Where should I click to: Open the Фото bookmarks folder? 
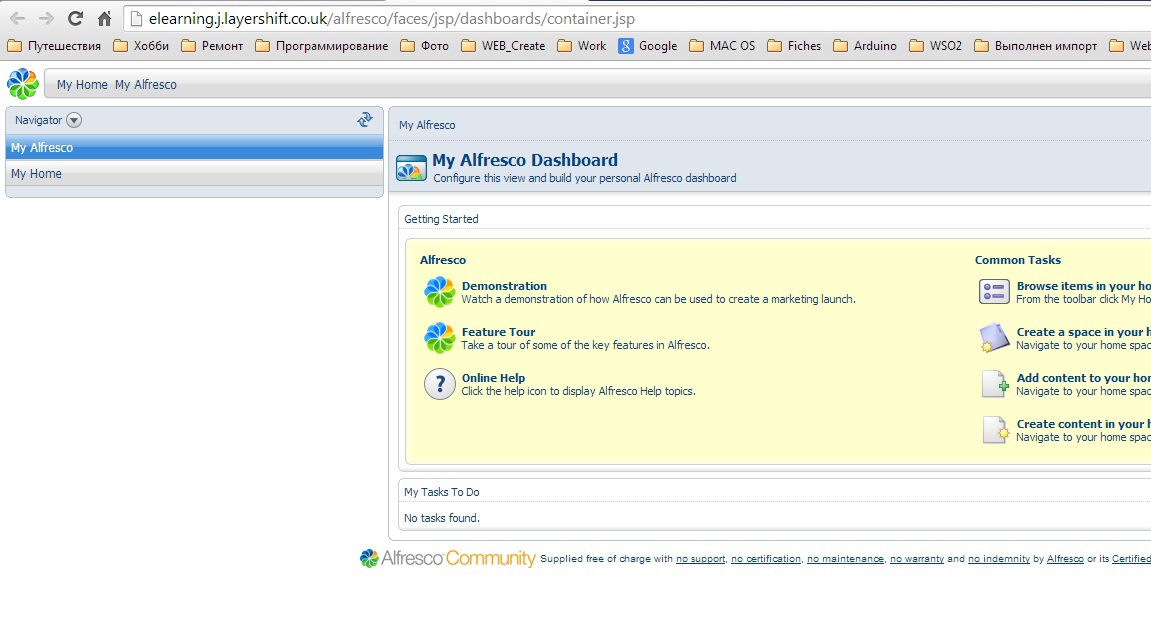coord(425,45)
